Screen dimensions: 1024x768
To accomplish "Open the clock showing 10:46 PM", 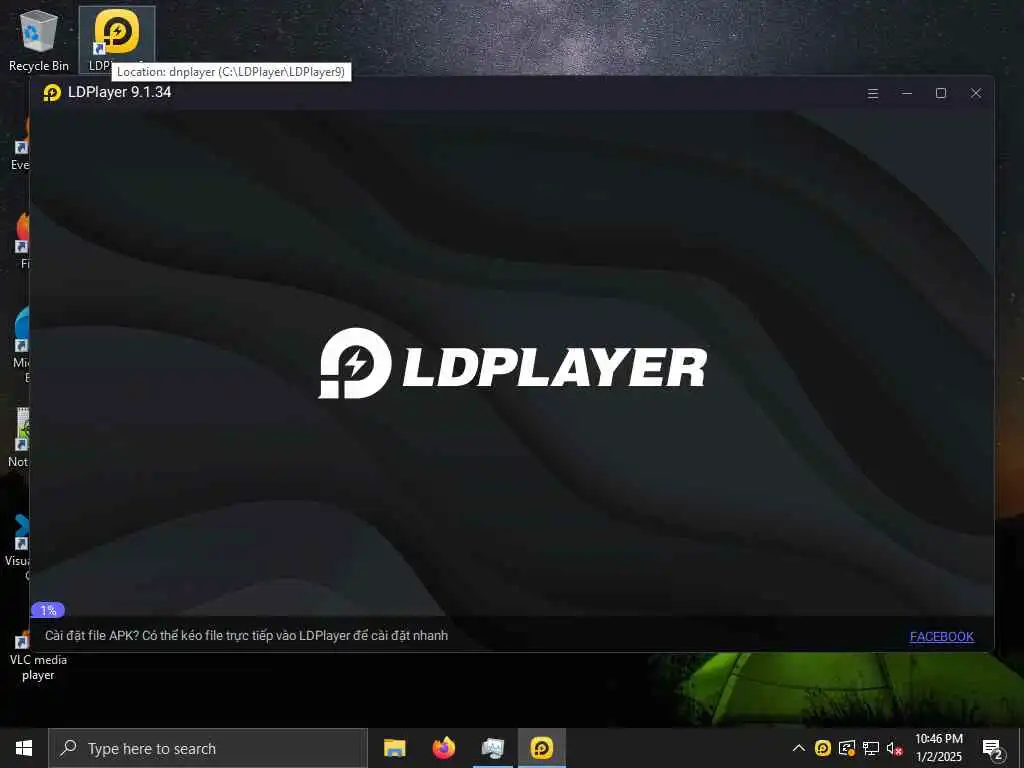I will click(x=939, y=748).
